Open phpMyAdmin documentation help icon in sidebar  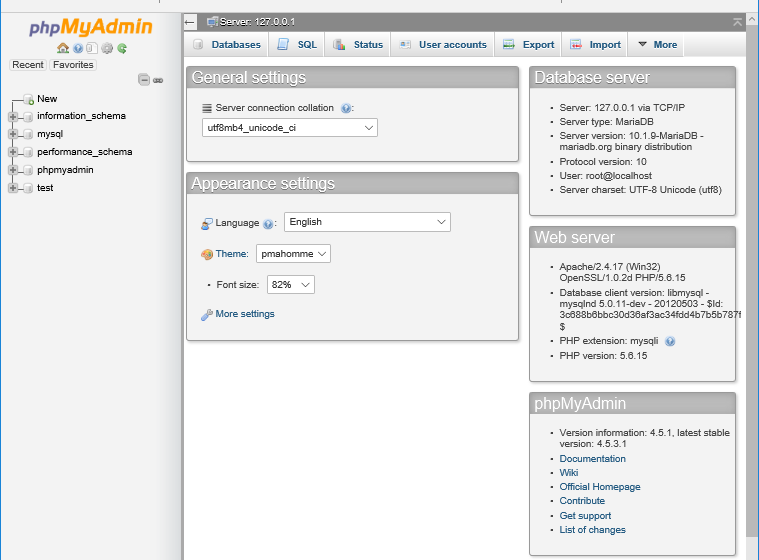pos(78,48)
